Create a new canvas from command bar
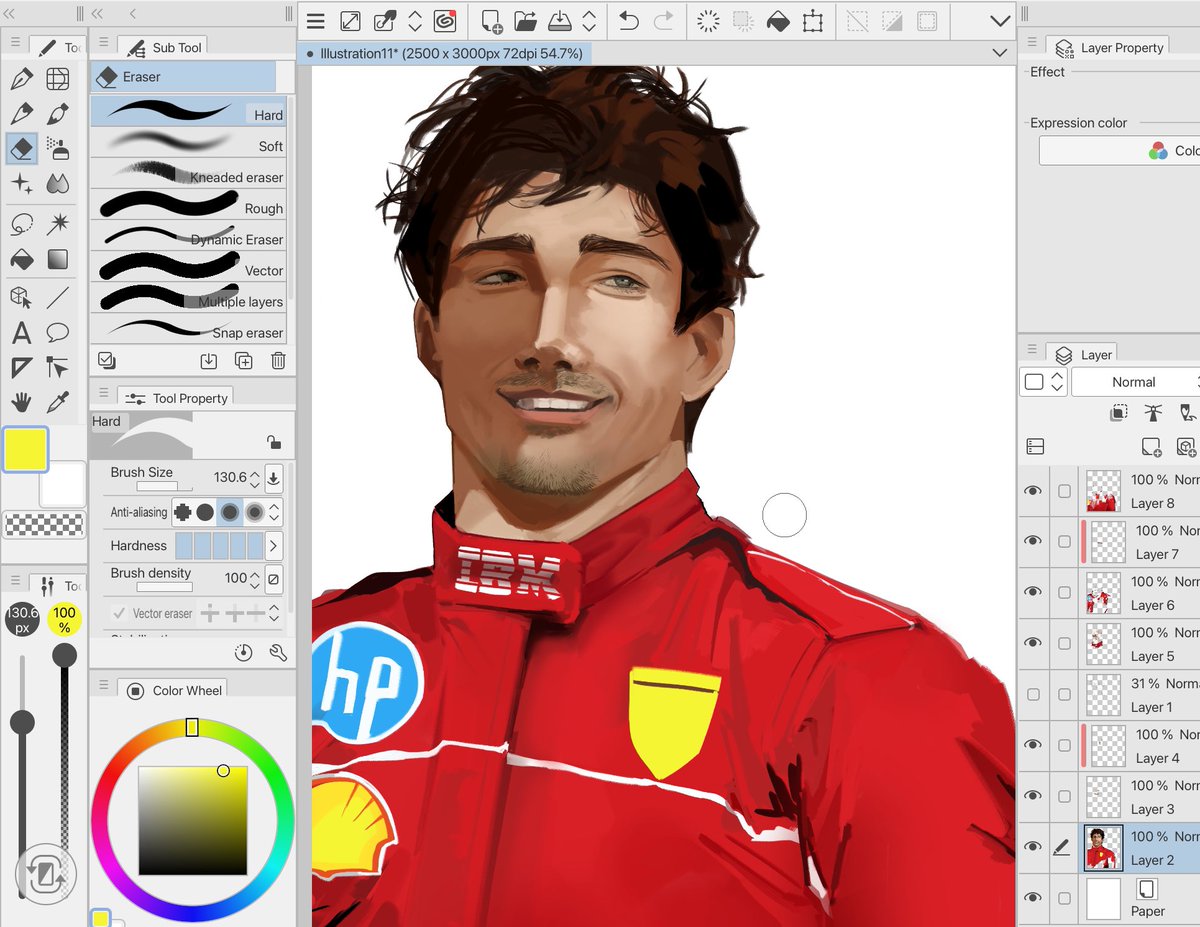1200x927 pixels. click(x=491, y=21)
